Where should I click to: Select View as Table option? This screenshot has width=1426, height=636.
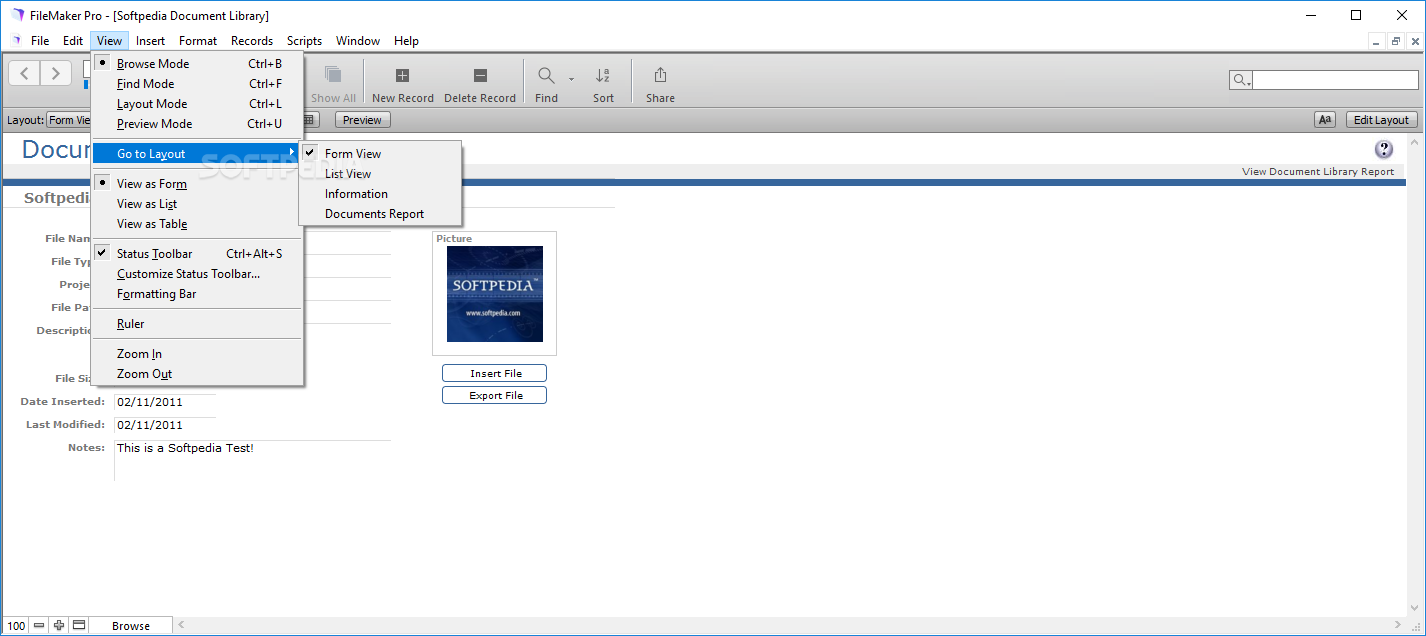click(x=197, y=224)
